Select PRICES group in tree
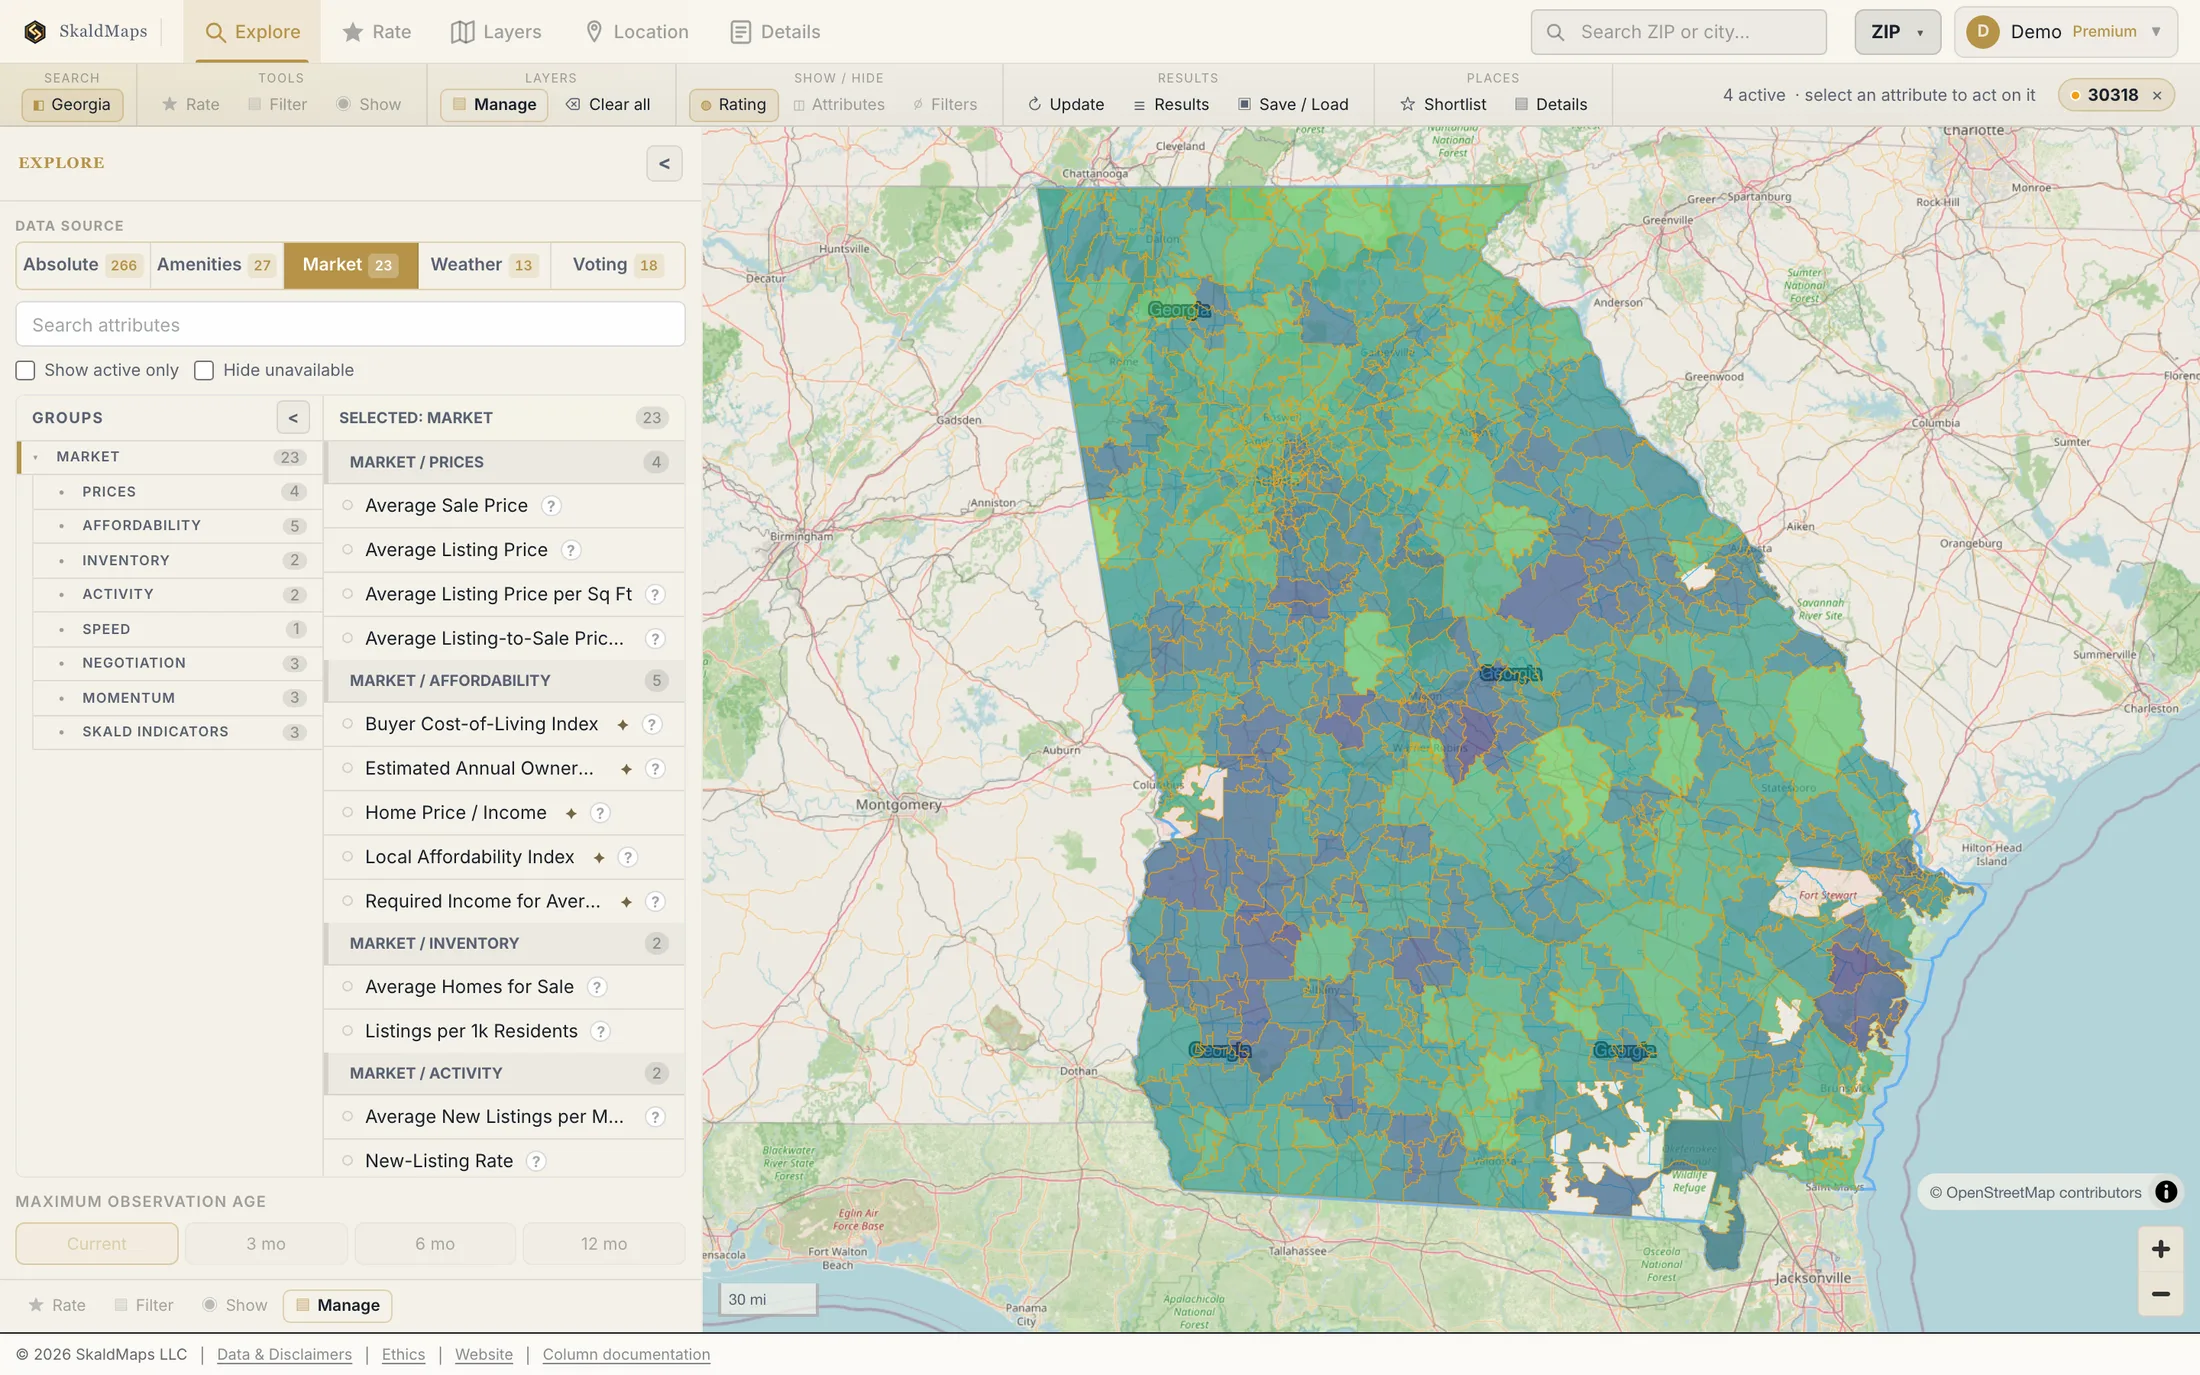 [x=176, y=492]
